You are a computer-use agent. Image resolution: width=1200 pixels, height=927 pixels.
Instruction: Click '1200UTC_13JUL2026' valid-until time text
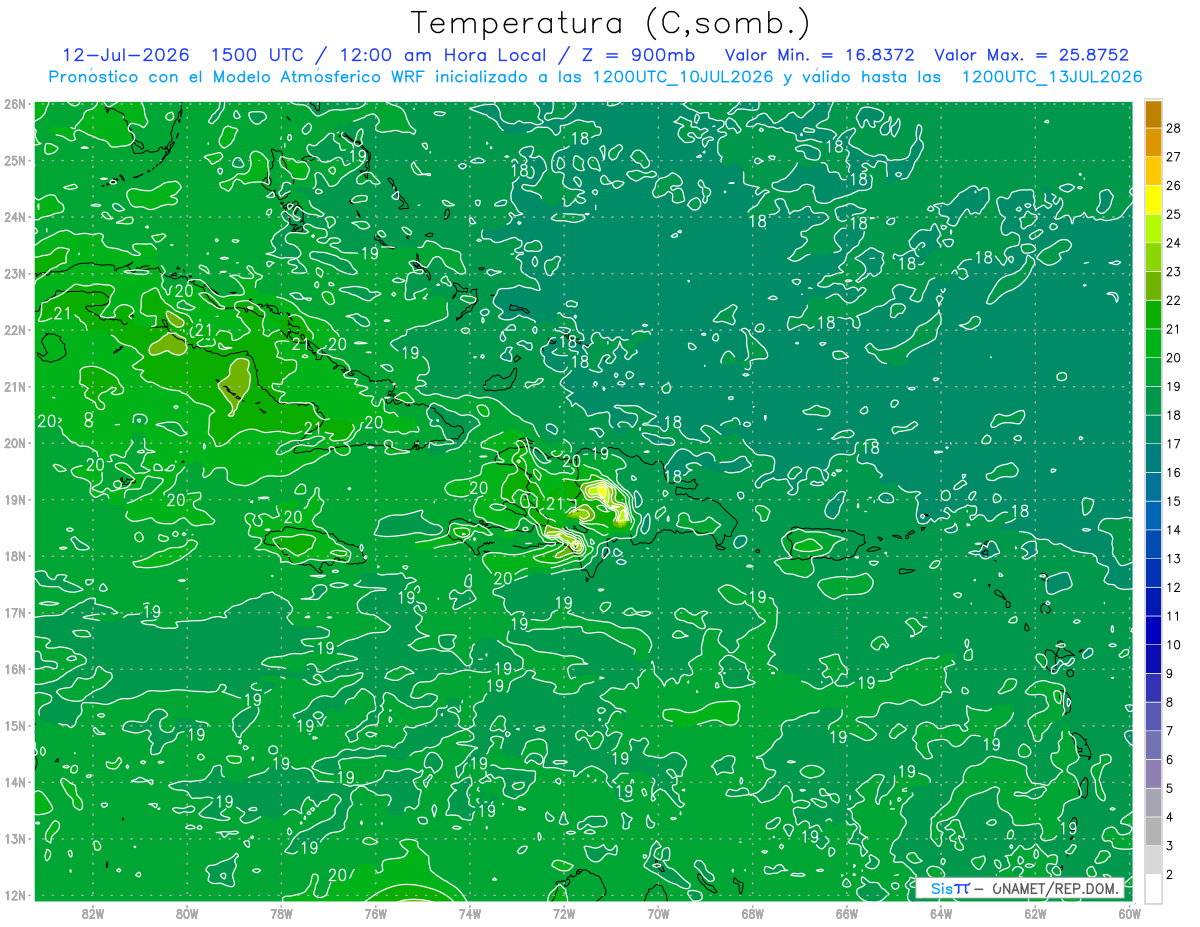click(x=1052, y=76)
